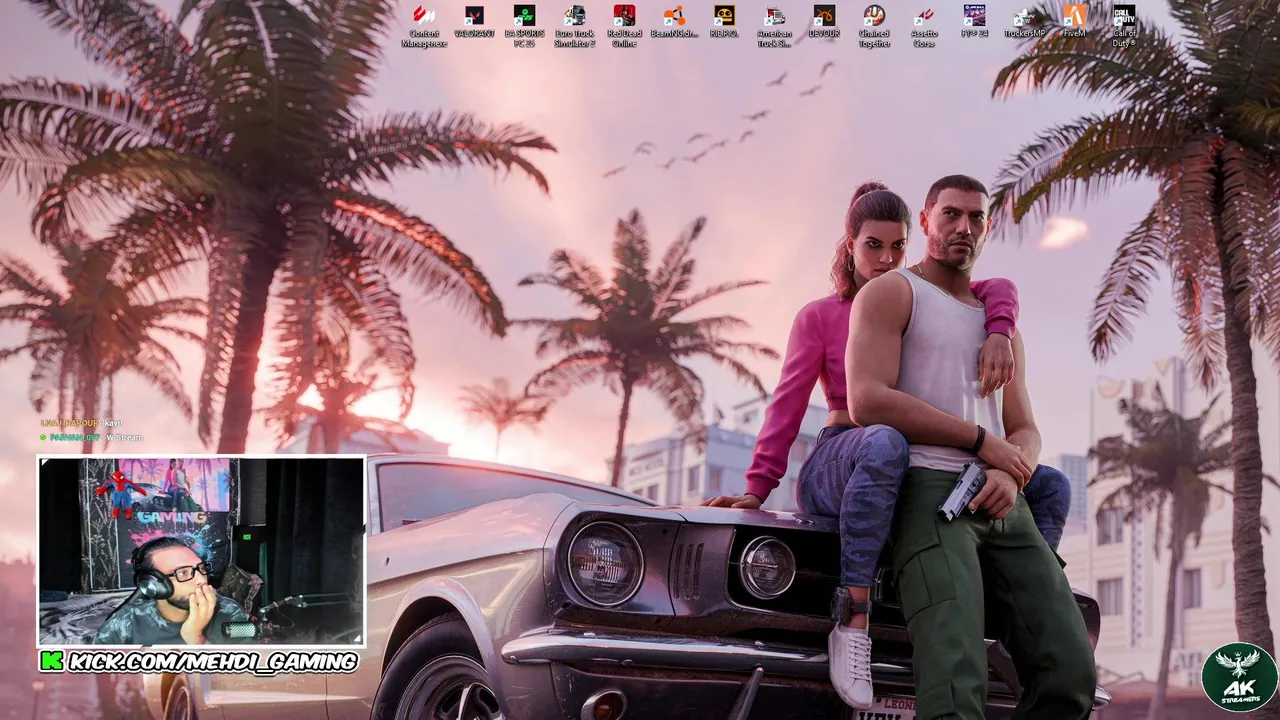Select the Euro Truck Simulator 2 icon
The image size is (1280, 720).
(574, 26)
